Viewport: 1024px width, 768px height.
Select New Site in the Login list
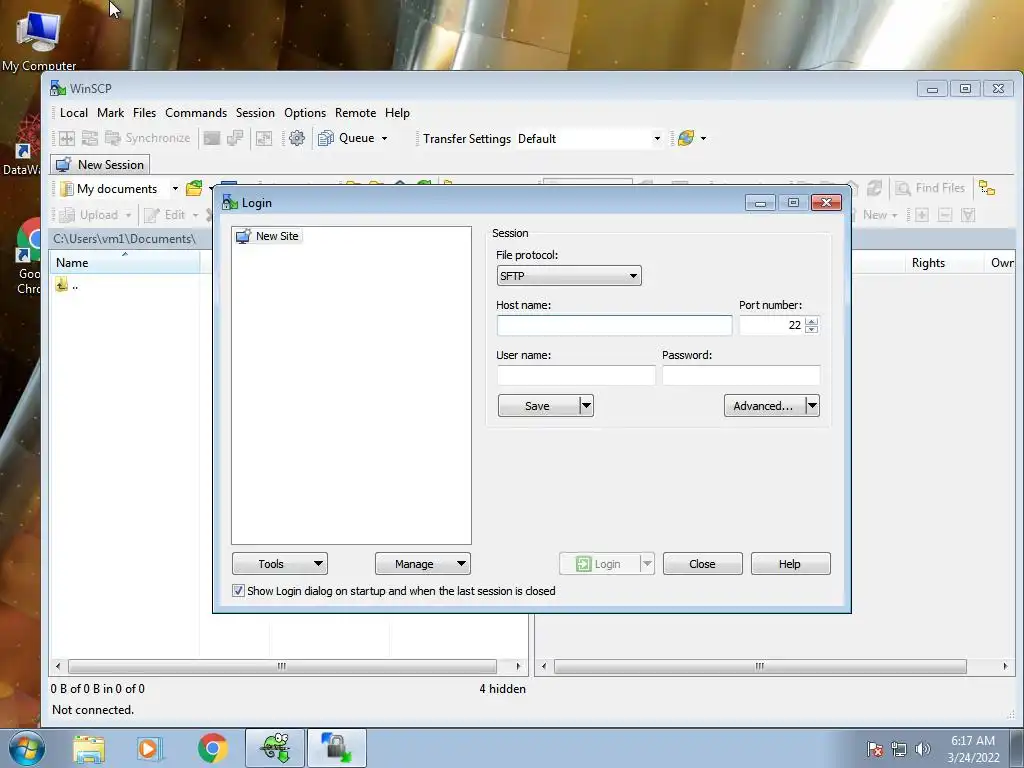(268, 236)
